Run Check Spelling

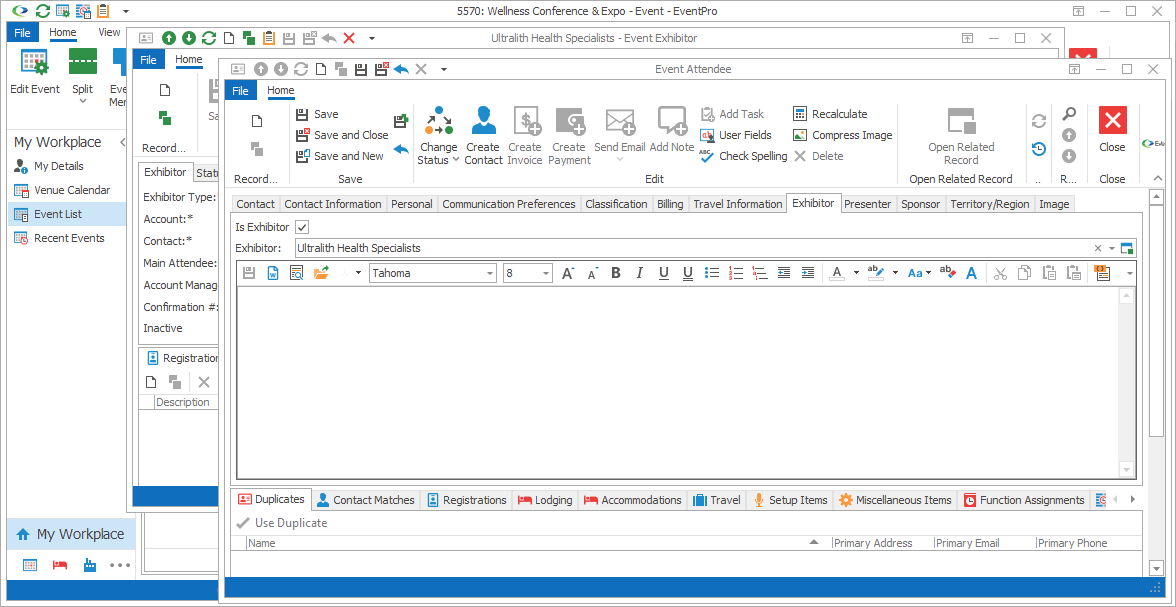click(744, 156)
